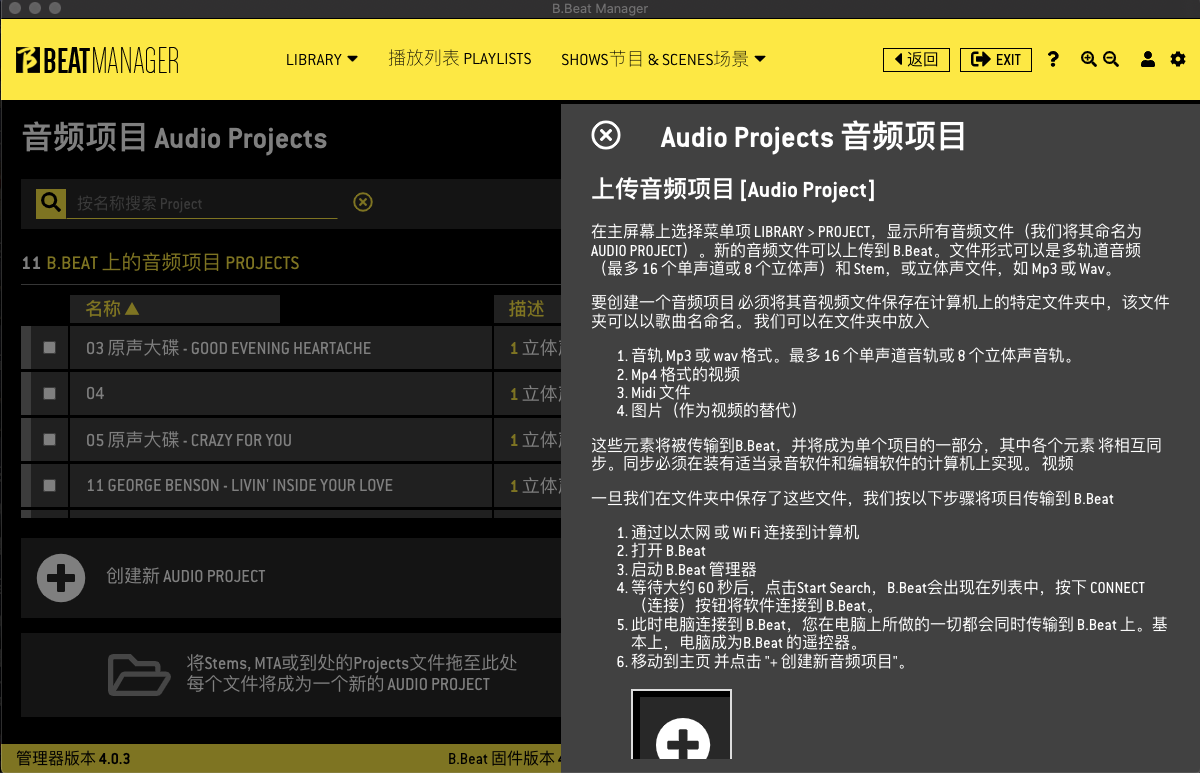Click help step 启动 B.Beat 管理器

pos(693,569)
